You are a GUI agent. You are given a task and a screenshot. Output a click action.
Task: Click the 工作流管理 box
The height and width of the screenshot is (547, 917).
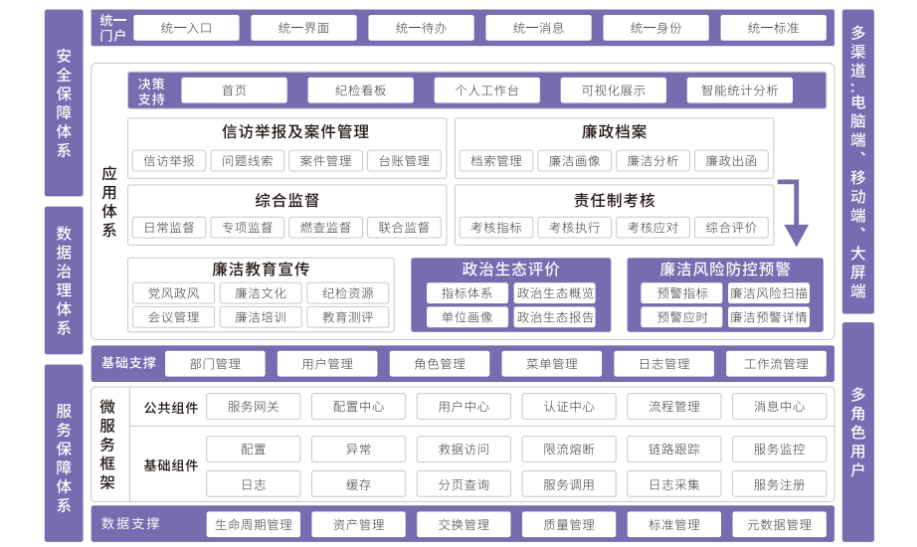click(x=776, y=364)
